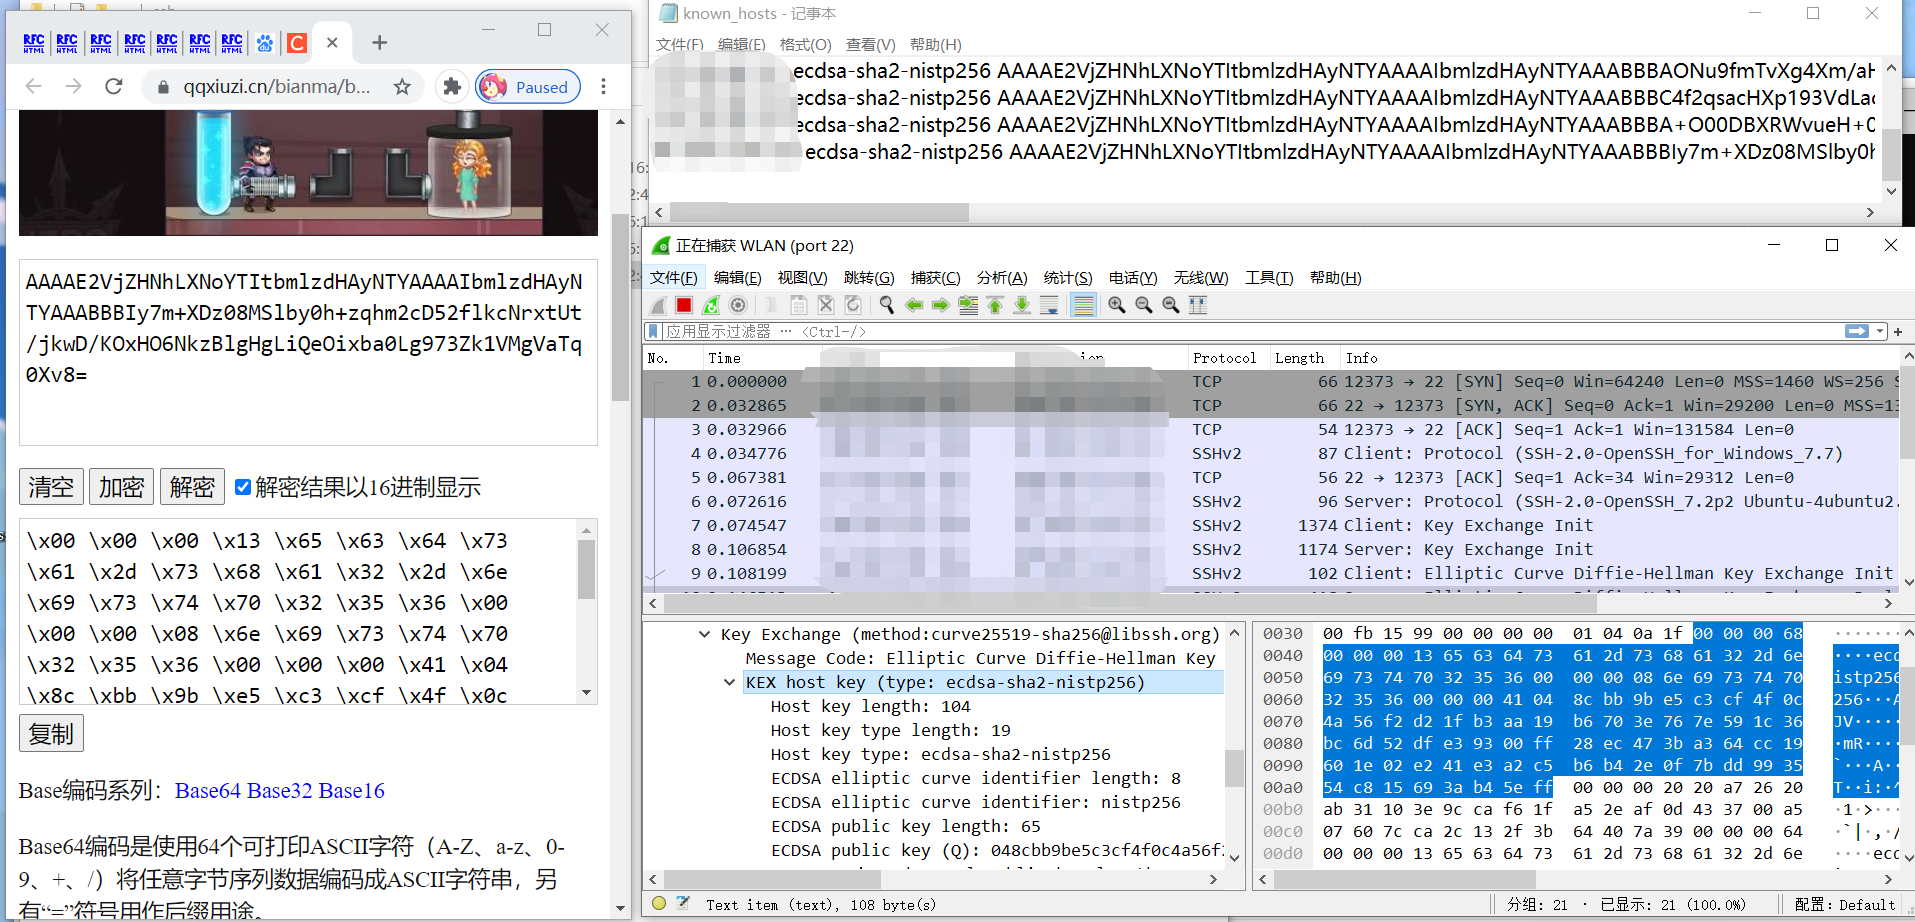The width and height of the screenshot is (1915, 922).
Task: Open Wireshark 捕获 (Capture) menu
Action: [935, 278]
